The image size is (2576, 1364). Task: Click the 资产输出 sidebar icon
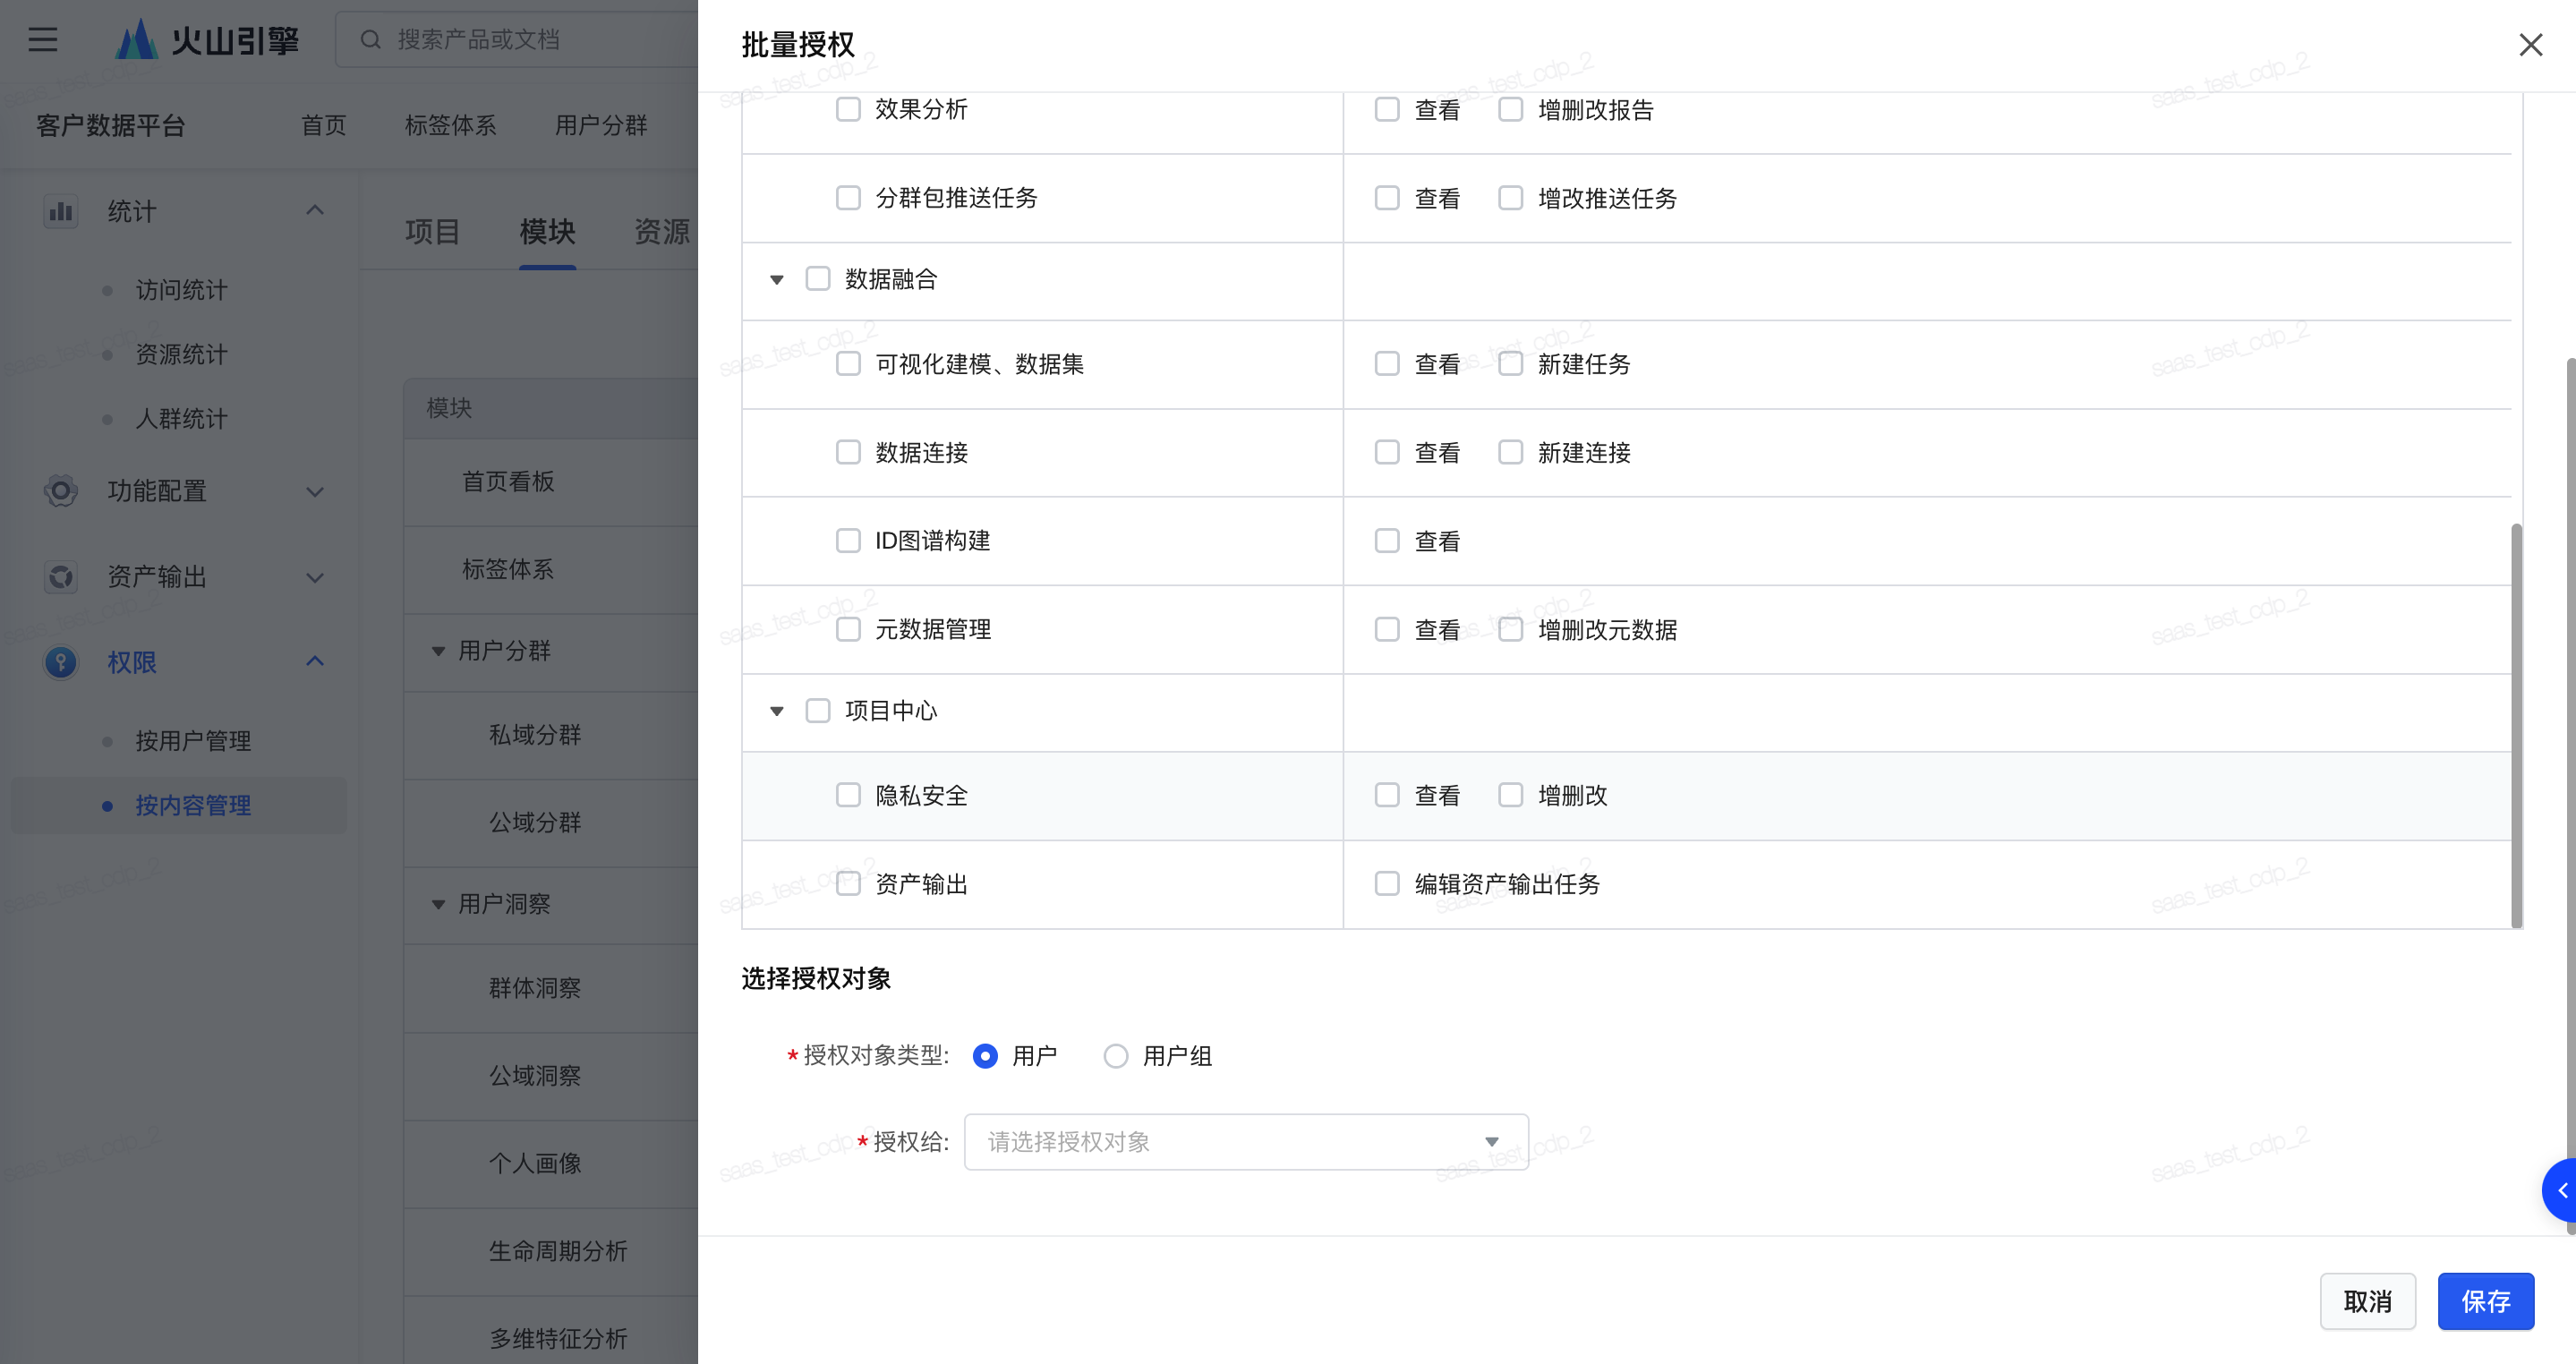(61, 577)
